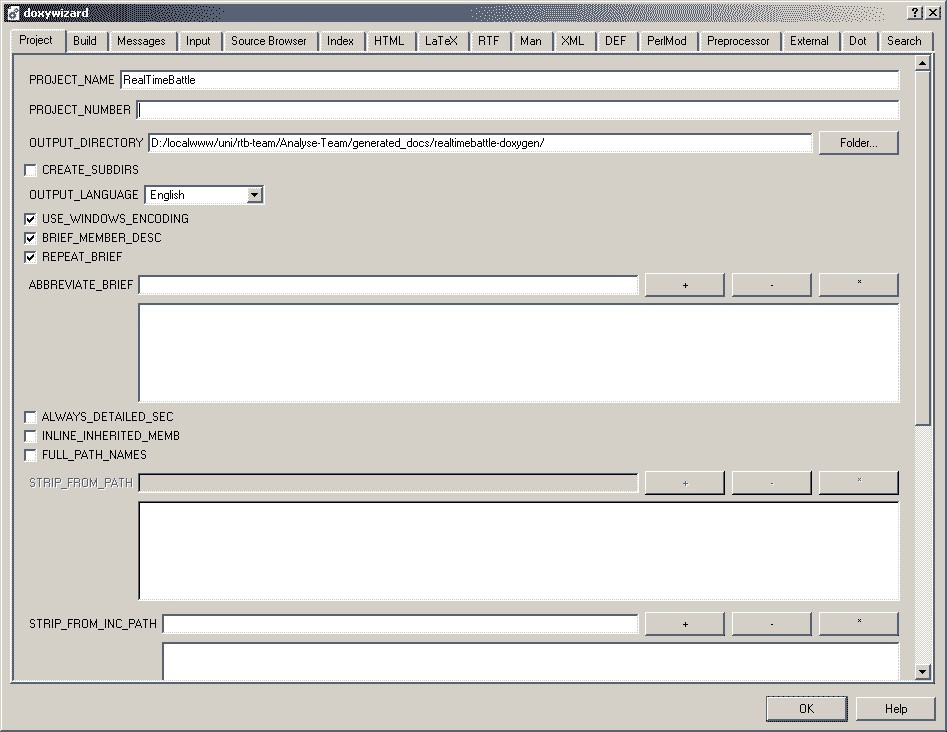Disable the REPEAT_BRIEF checkbox
947x732 pixels.
30,257
